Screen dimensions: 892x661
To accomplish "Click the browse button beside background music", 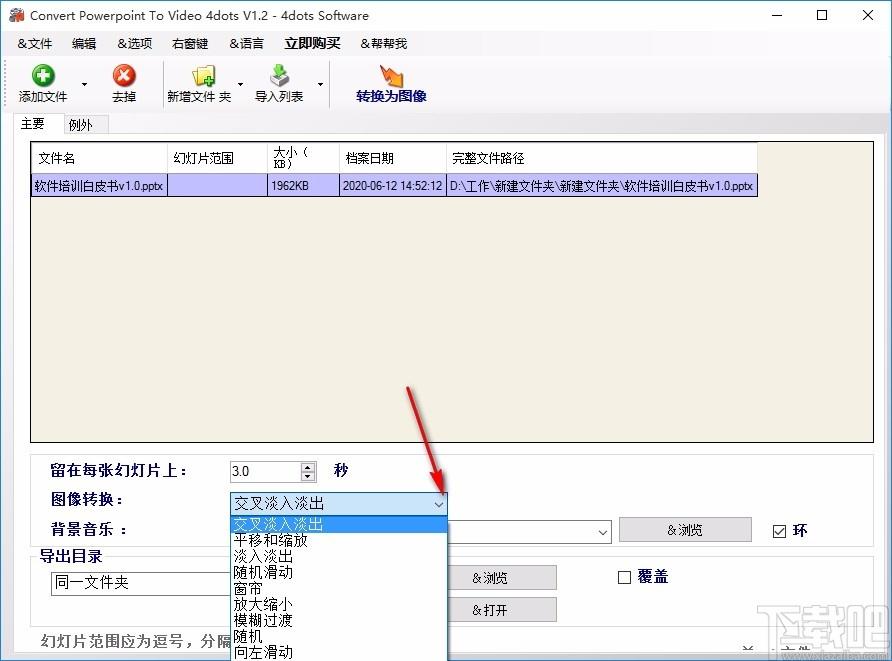I will (685, 530).
